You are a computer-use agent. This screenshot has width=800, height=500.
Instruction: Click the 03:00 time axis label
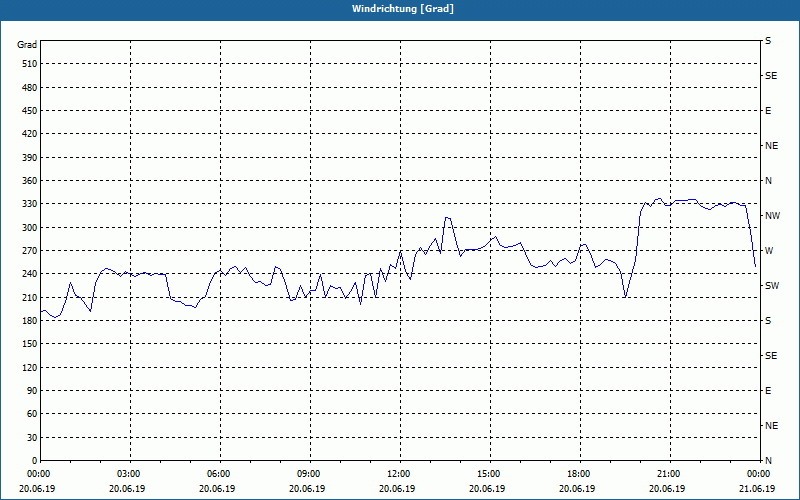tap(131, 474)
